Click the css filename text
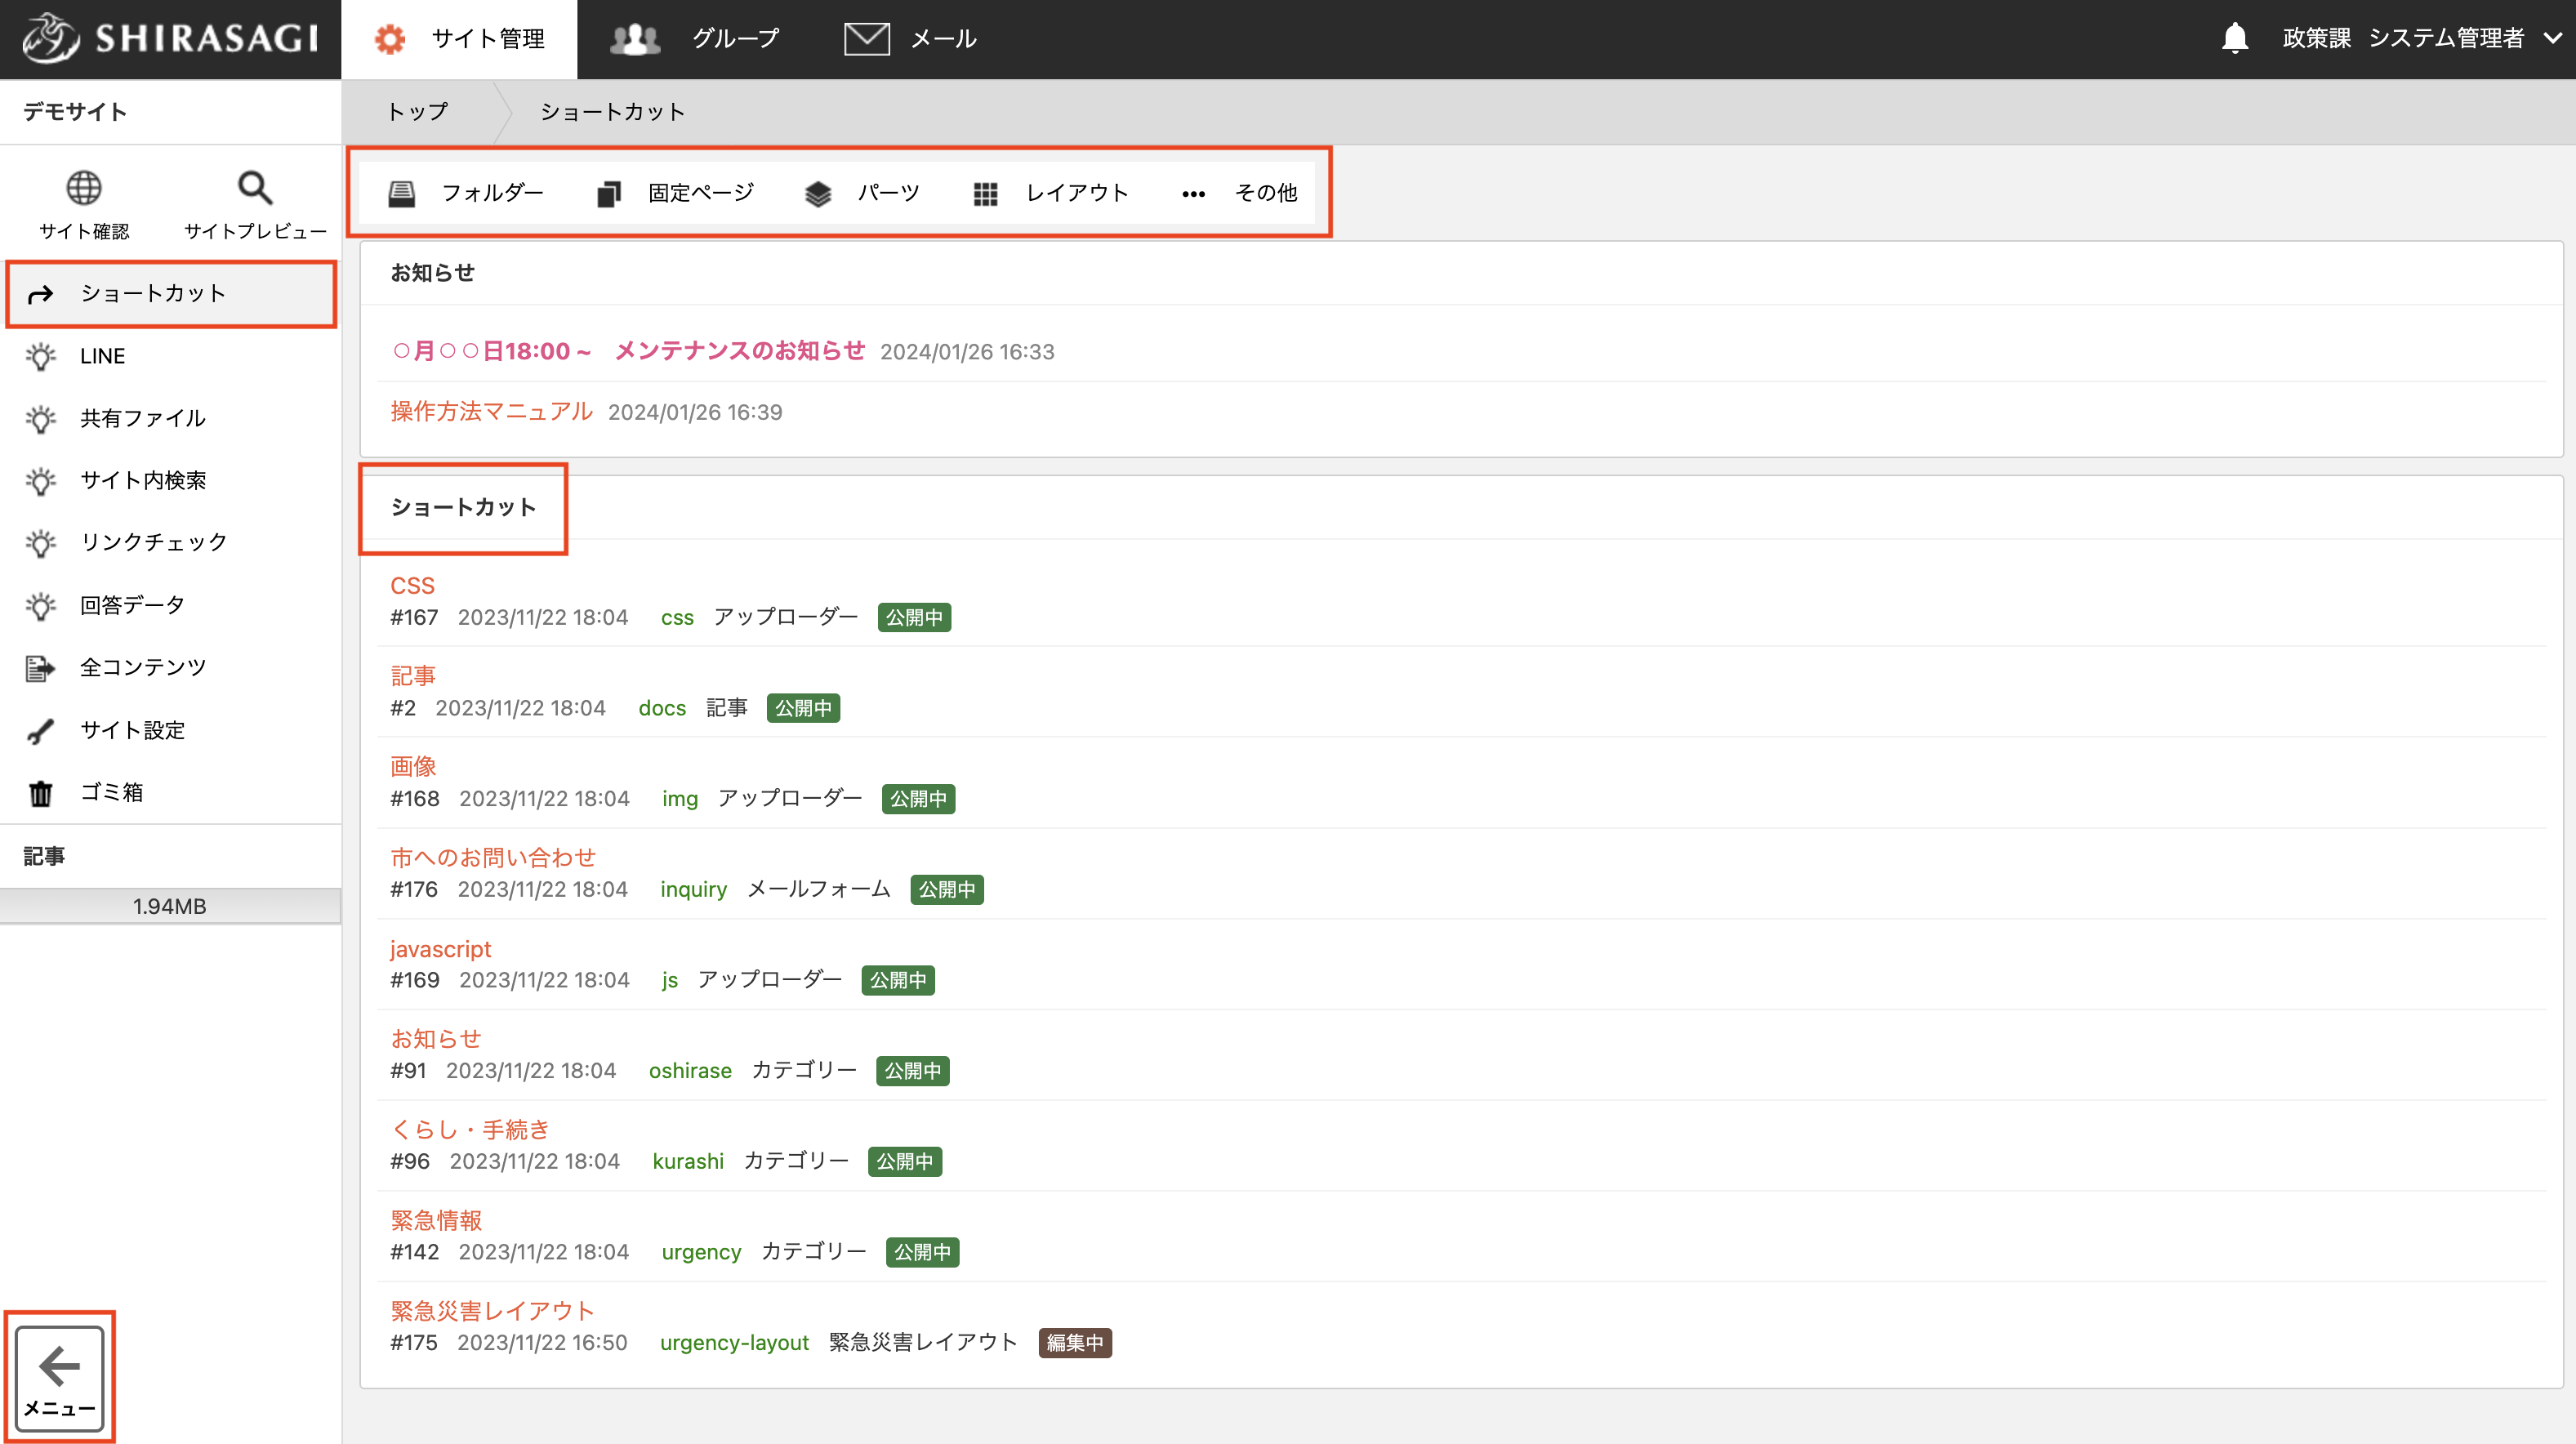This screenshot has height=1444, width=2576. click(x=677, y=617)
